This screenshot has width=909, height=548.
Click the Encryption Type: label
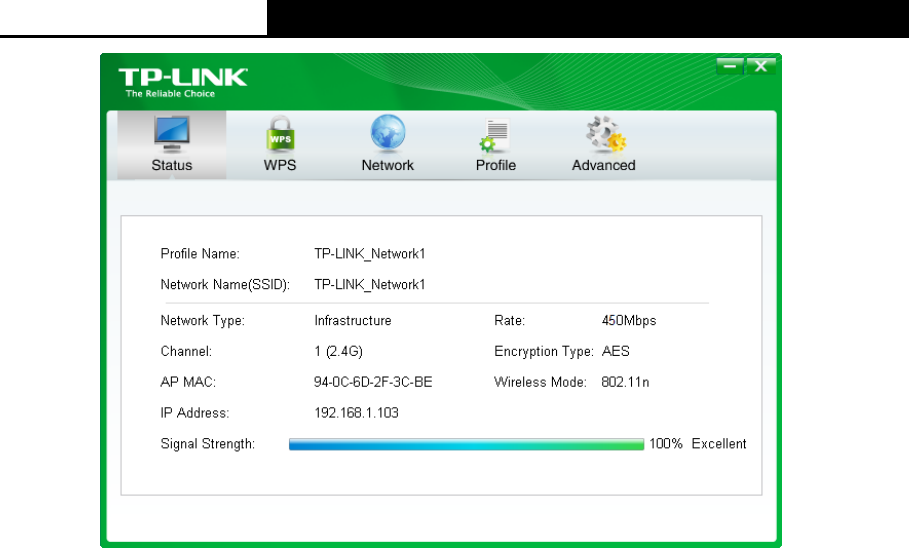(x=544, y=351)
